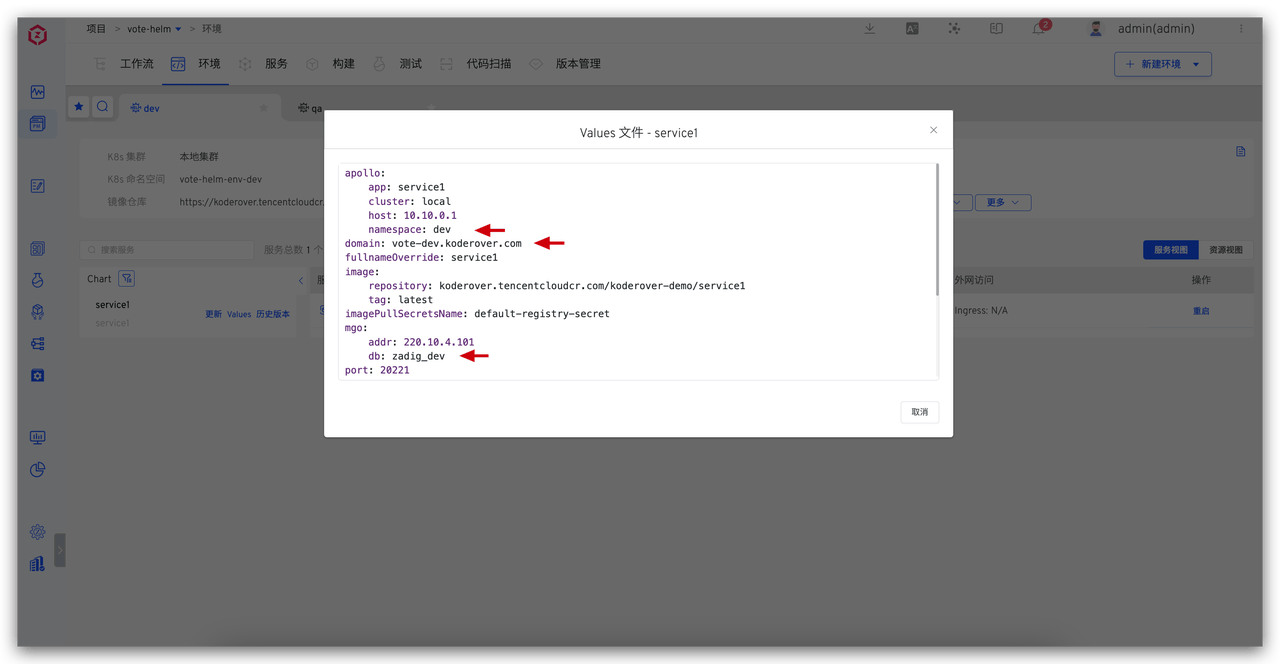Click the notification bell icon
The height and width of the screenshot is (664, 1280).
pos(1039,29)
